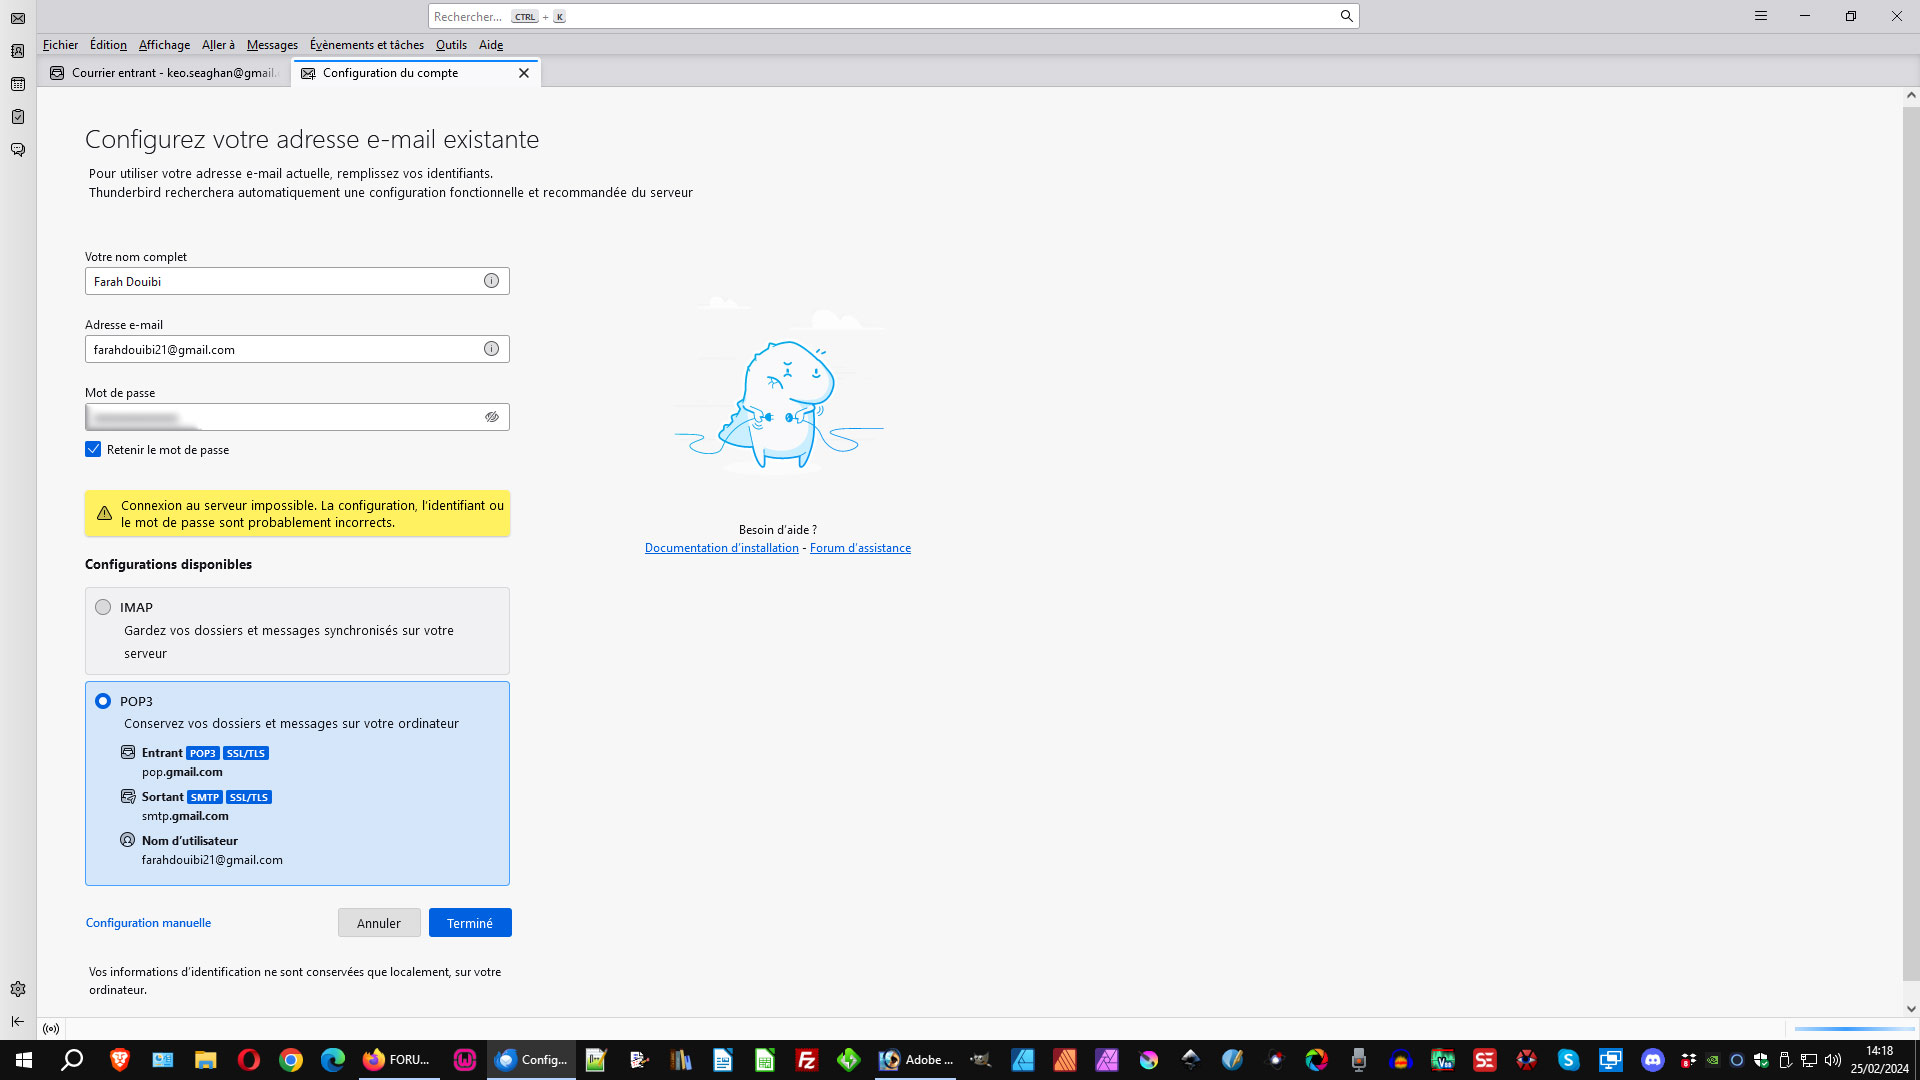The image size is (1920, 1080).
Task: Click Configuration manuelle link
Action: (148, 923)
